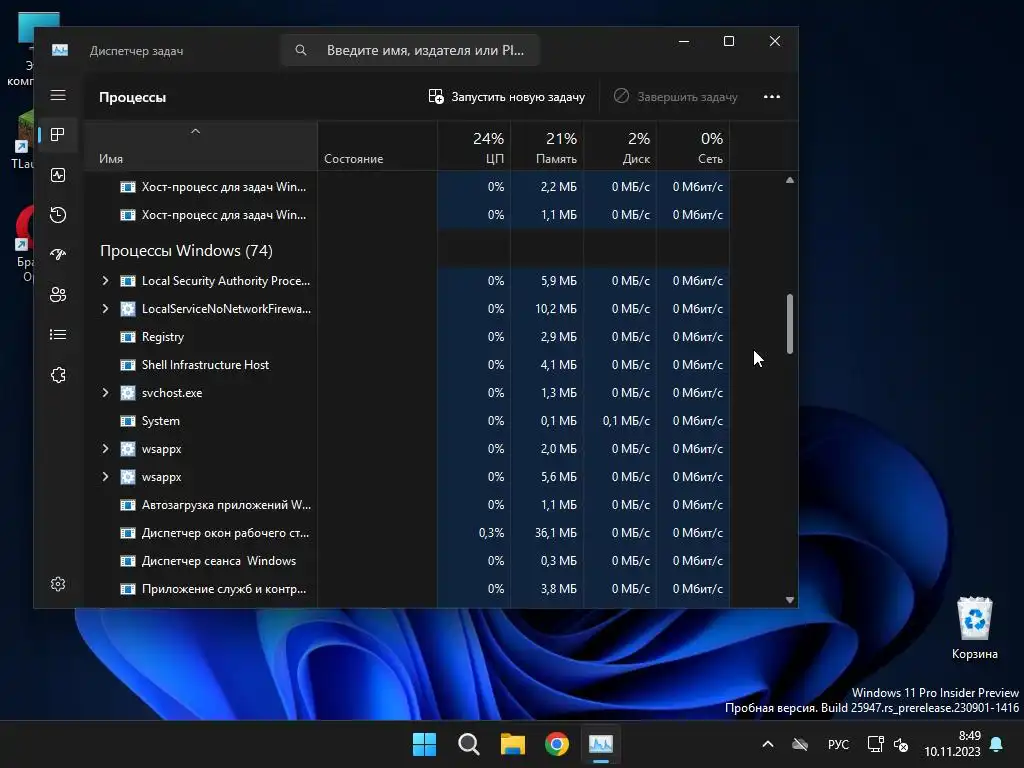Select Автозагрузка приложений W... row

[x=407, y=505]
